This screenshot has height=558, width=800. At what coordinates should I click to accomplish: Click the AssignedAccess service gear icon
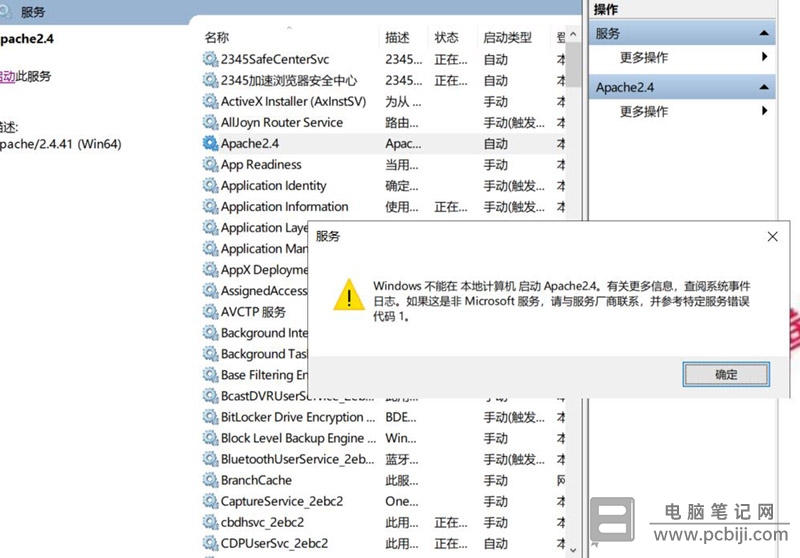(x=210, y=290)
